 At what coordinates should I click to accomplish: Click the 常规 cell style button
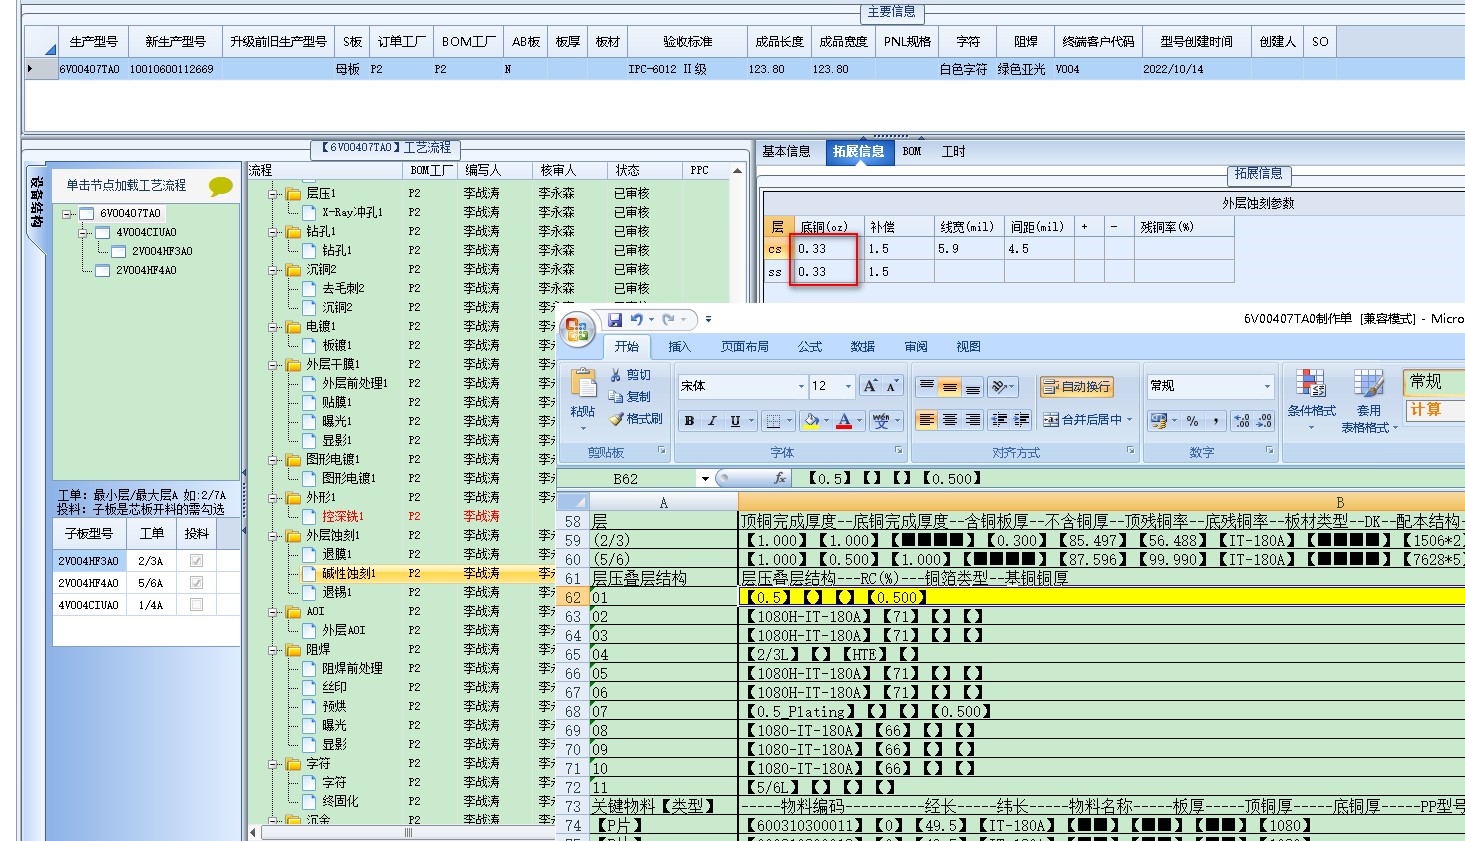tap(1434, 382)
